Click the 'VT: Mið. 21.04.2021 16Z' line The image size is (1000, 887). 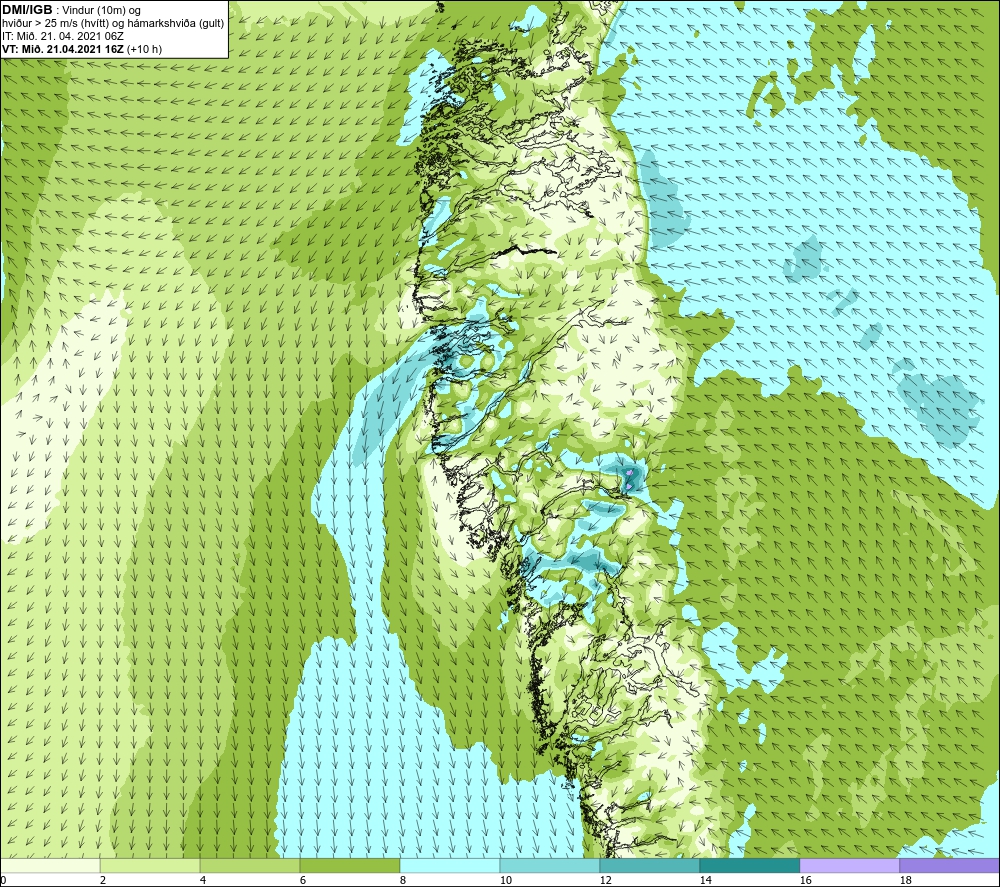pos(63,49)
